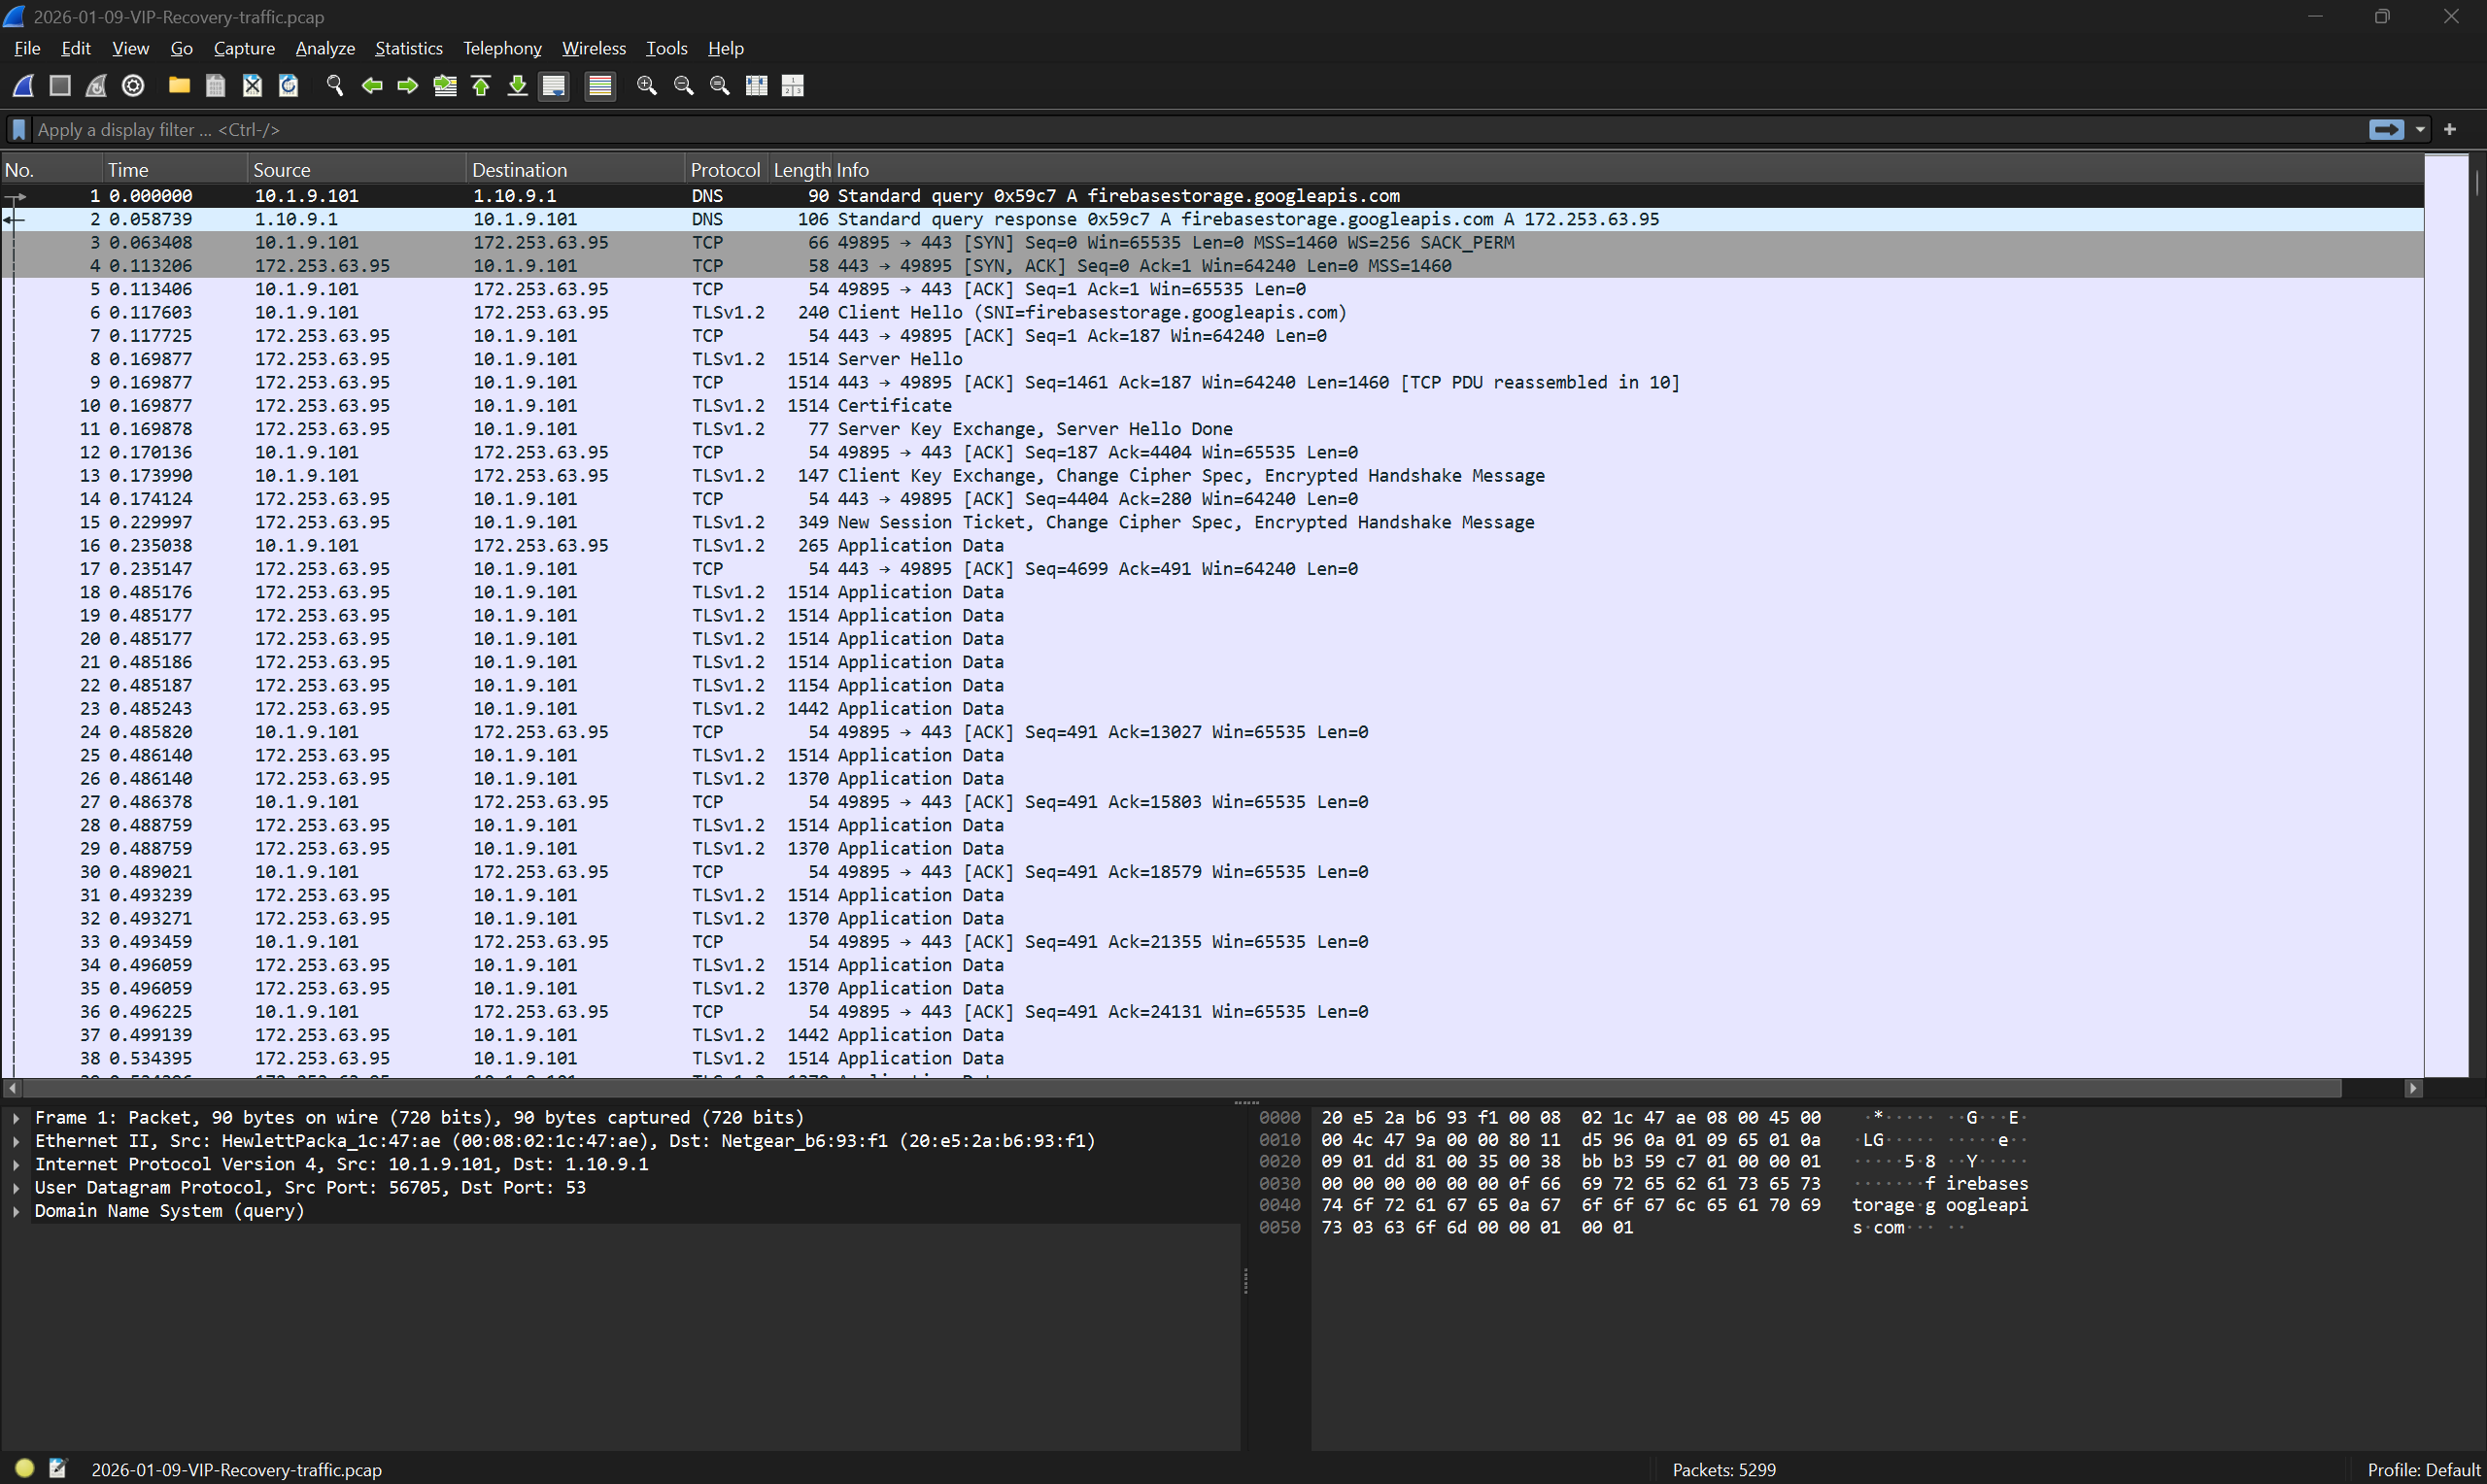Select packet 2 DNS query response
2487x1484 pixels.
pos(1213,219)
